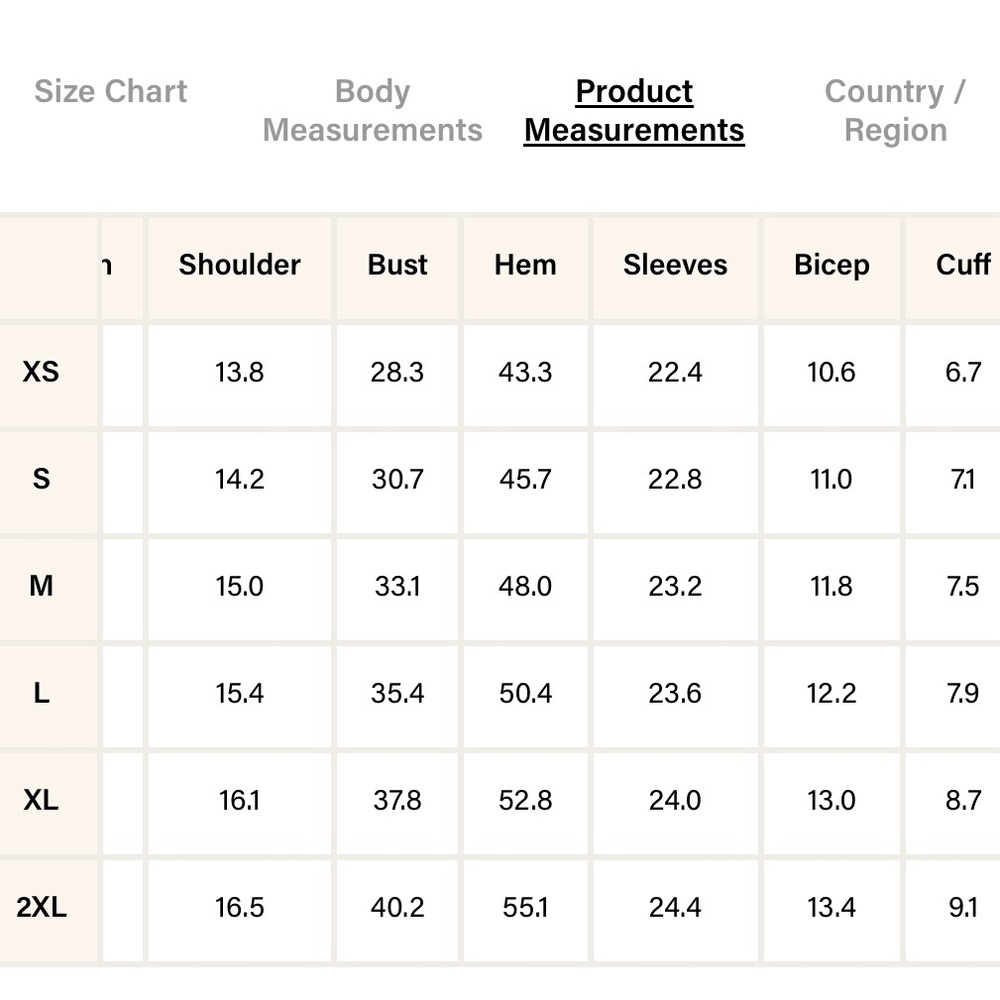Click the 2XL sleeves value 24.4

point(675,908)
